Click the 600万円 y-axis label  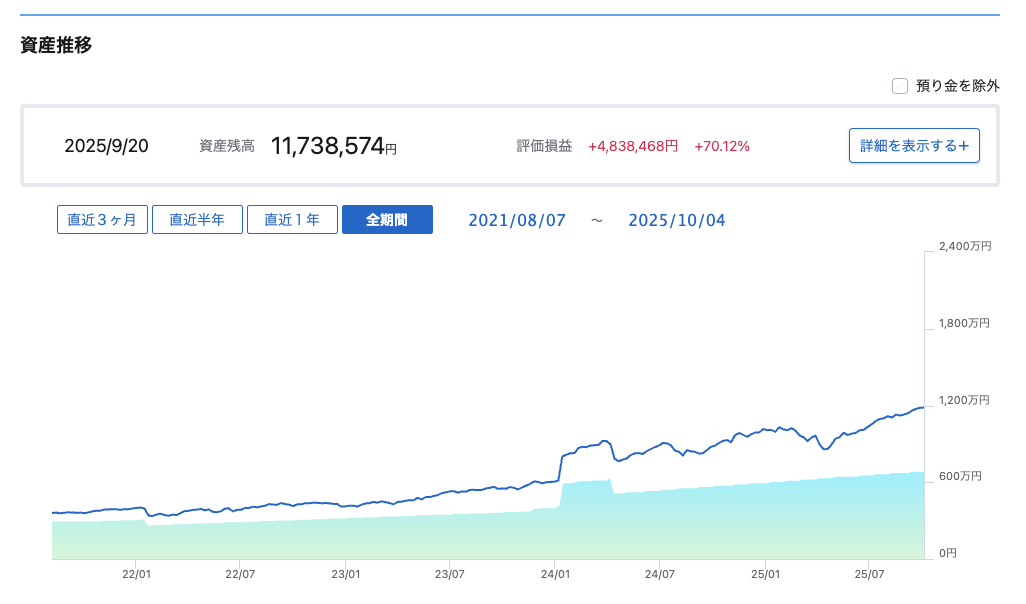[x=961, y=476]
